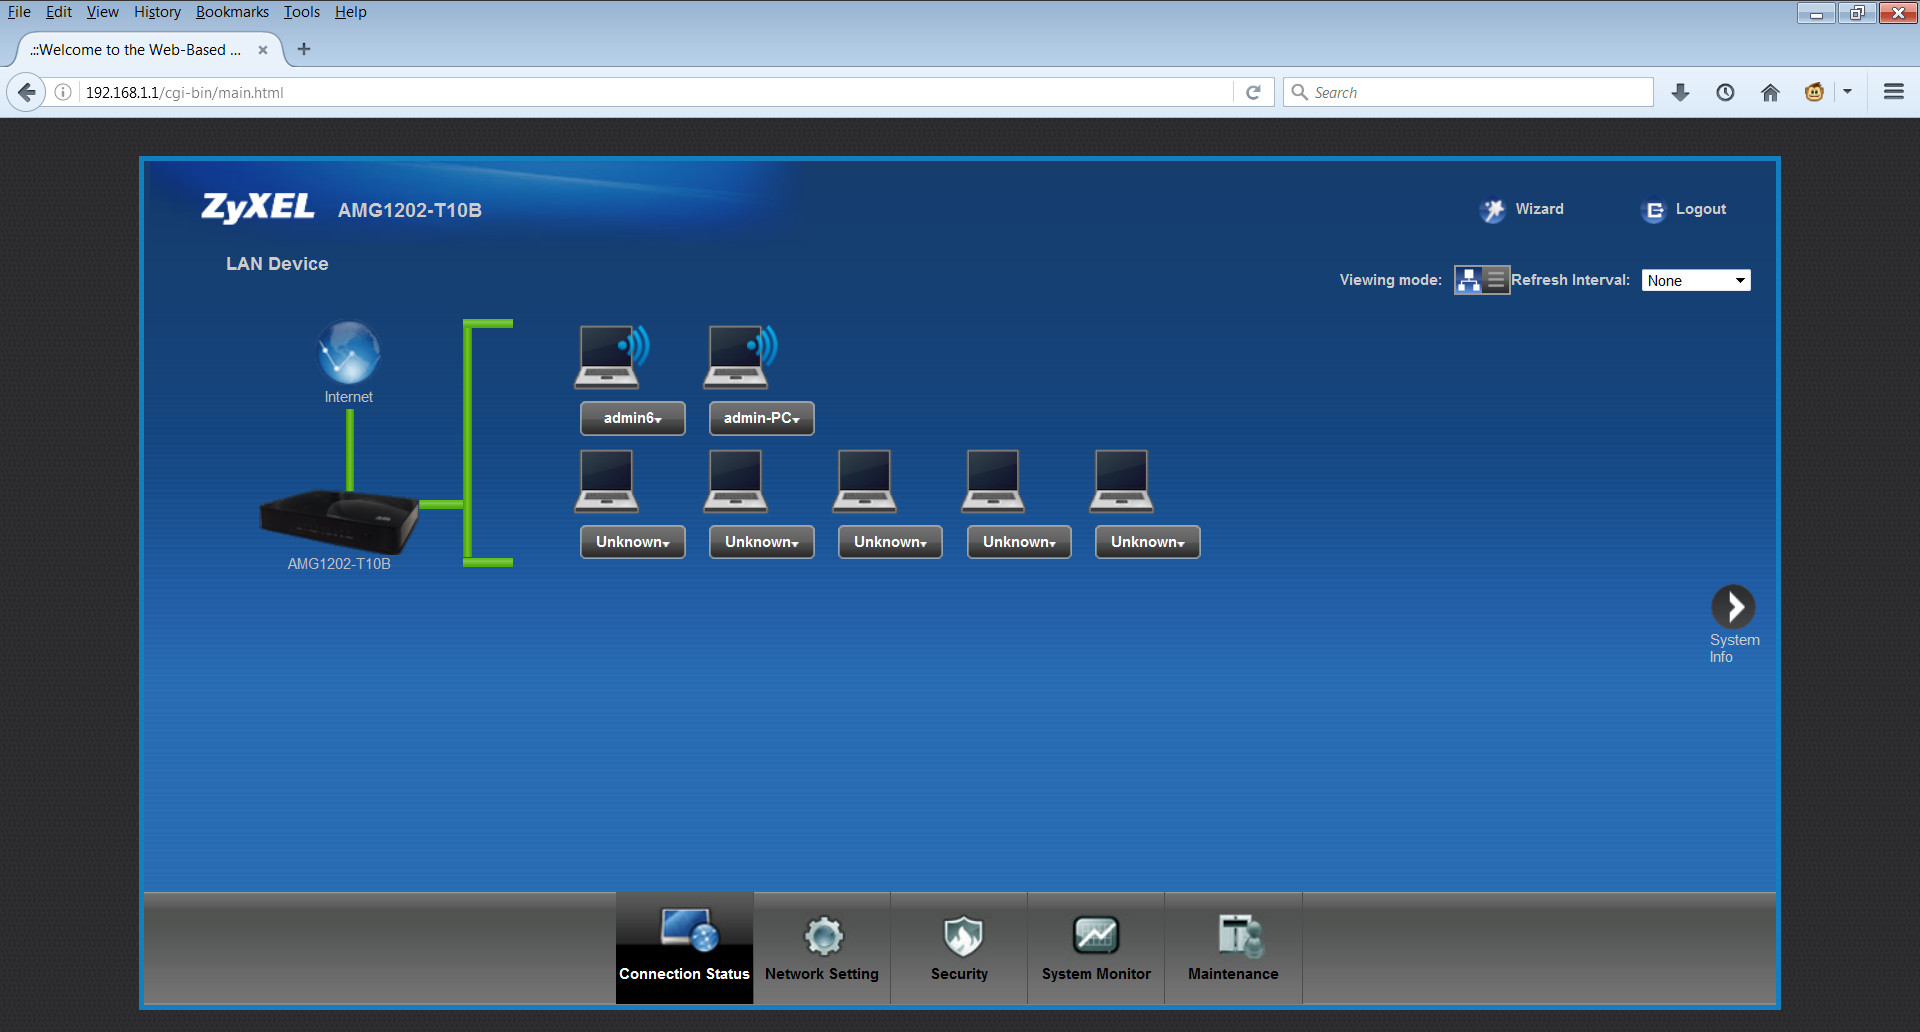Open the browser hamburger menu

click(1893, 92)
